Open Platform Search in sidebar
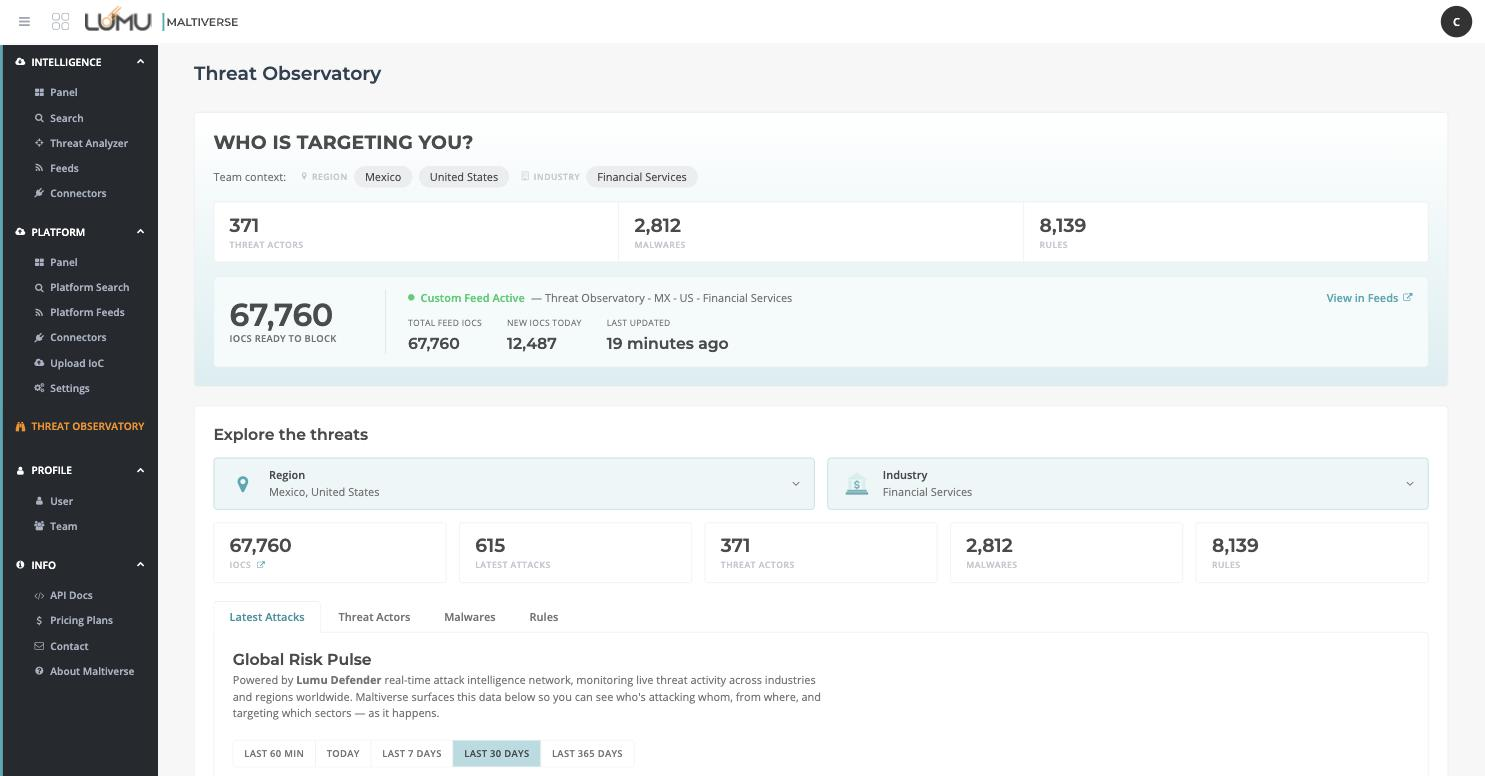 [90, 287]
